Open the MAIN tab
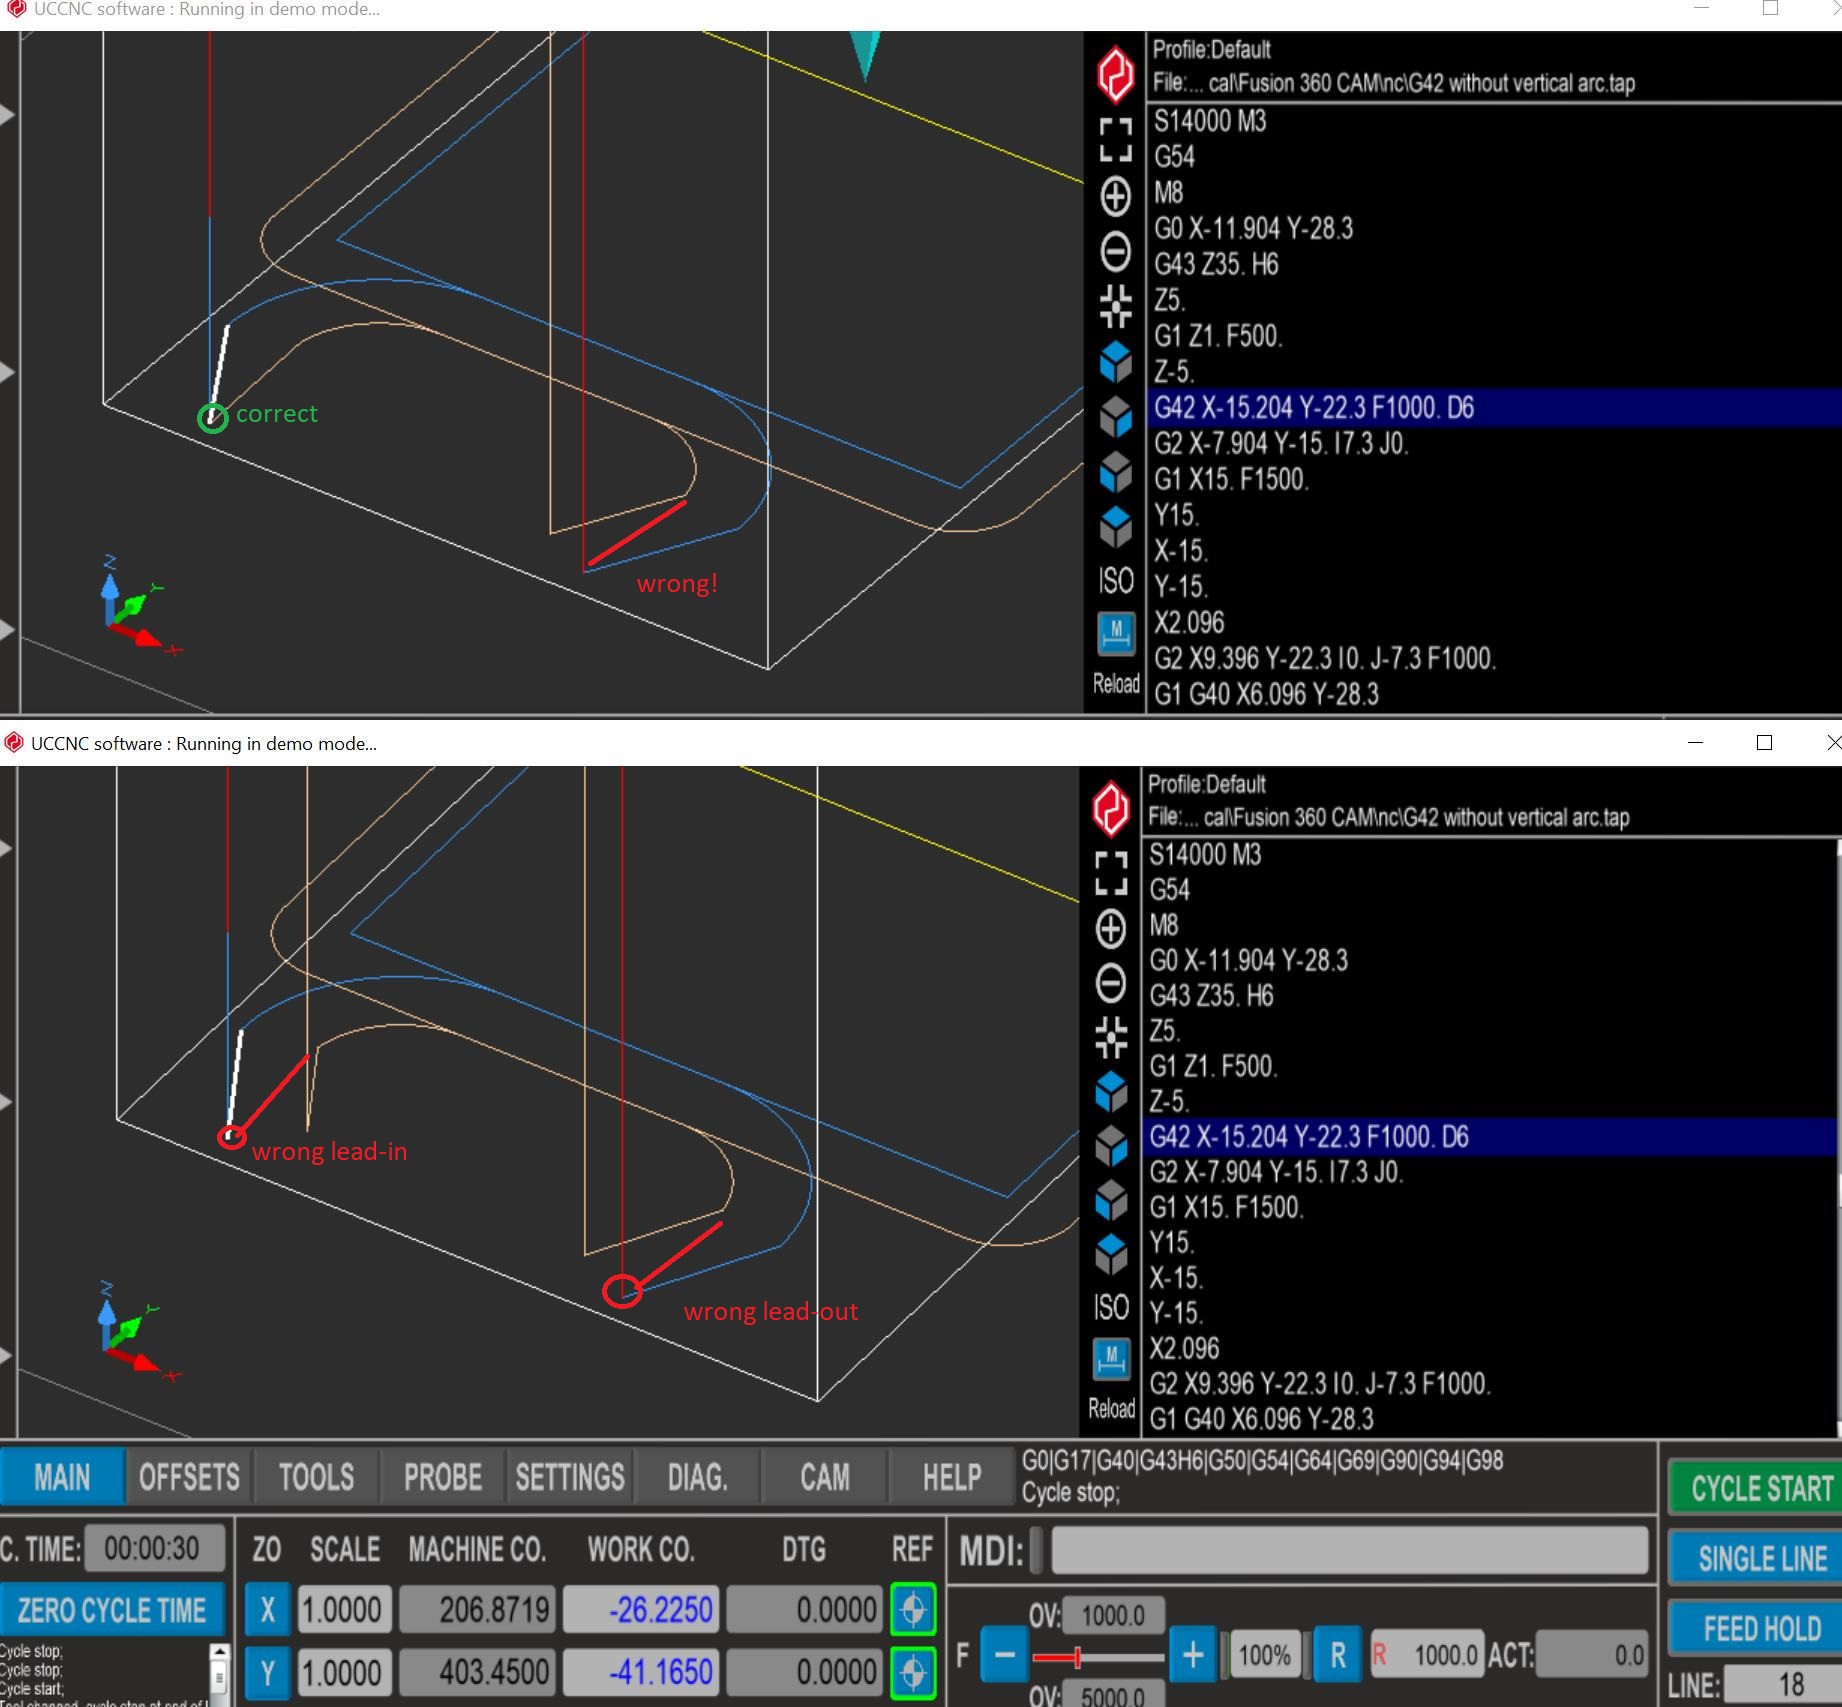This screenshot has height=1707, width=1842. (x=62, y=1477)
